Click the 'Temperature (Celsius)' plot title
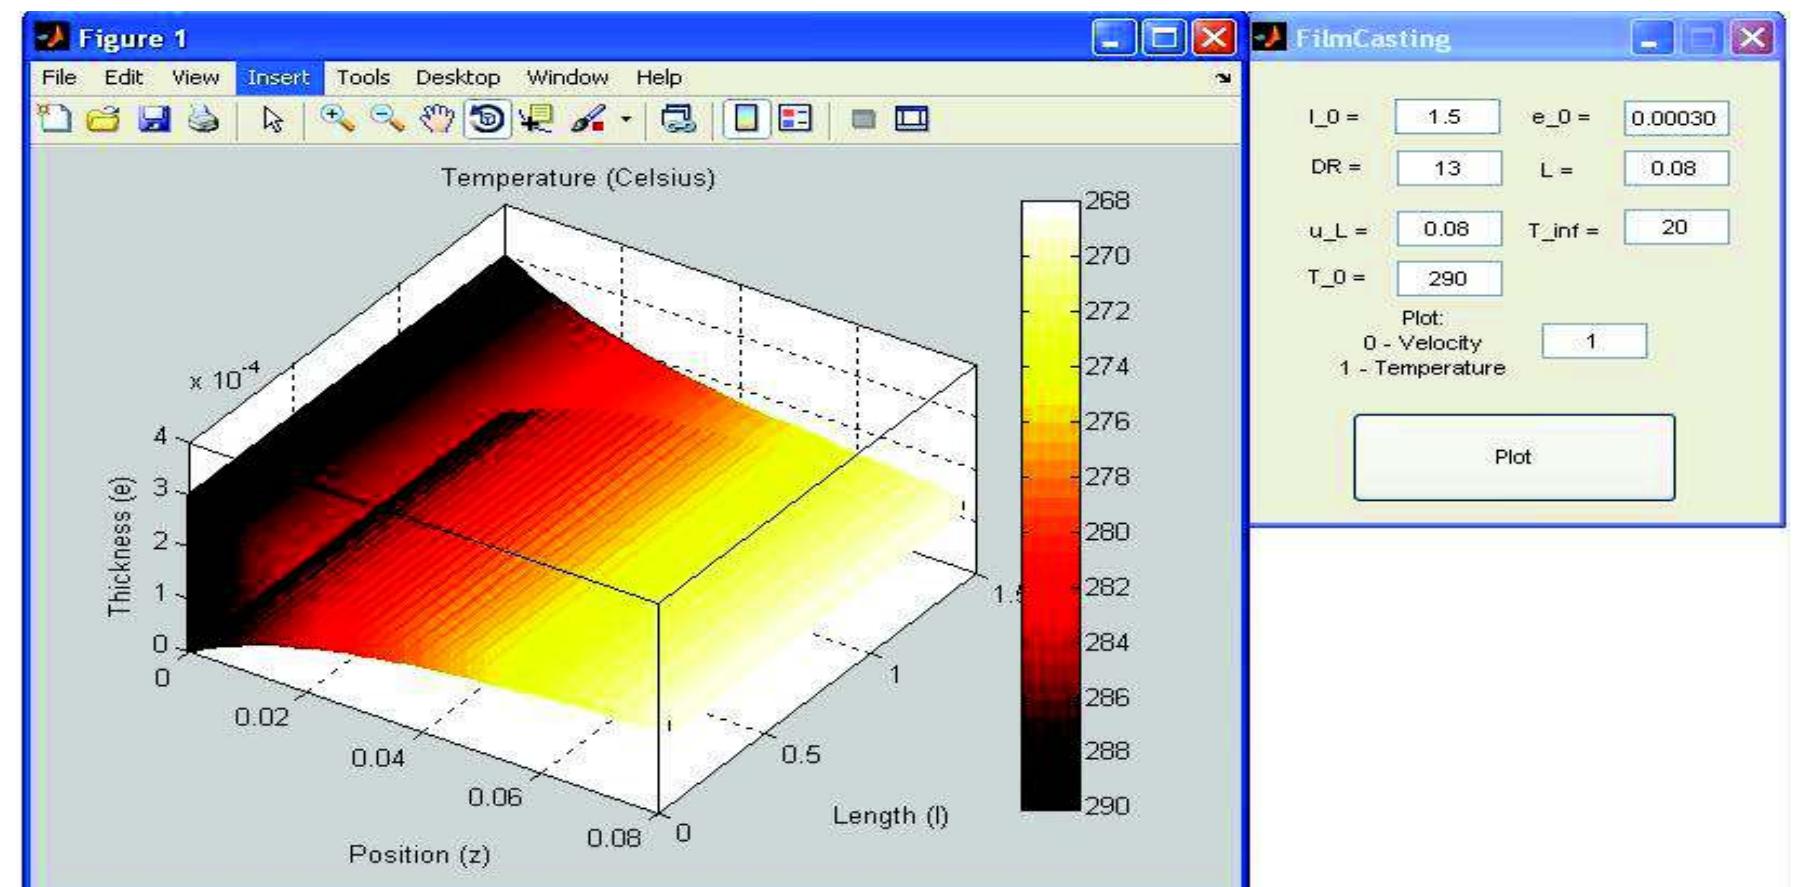This screenshot has height=887, width=1805. click(578, 178)
